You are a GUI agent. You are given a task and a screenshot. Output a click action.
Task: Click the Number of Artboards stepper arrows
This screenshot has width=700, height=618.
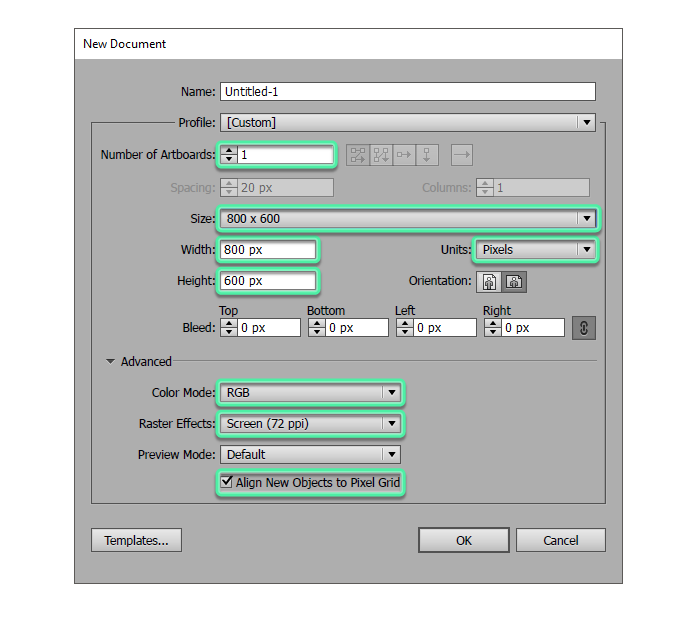(229, 155)
